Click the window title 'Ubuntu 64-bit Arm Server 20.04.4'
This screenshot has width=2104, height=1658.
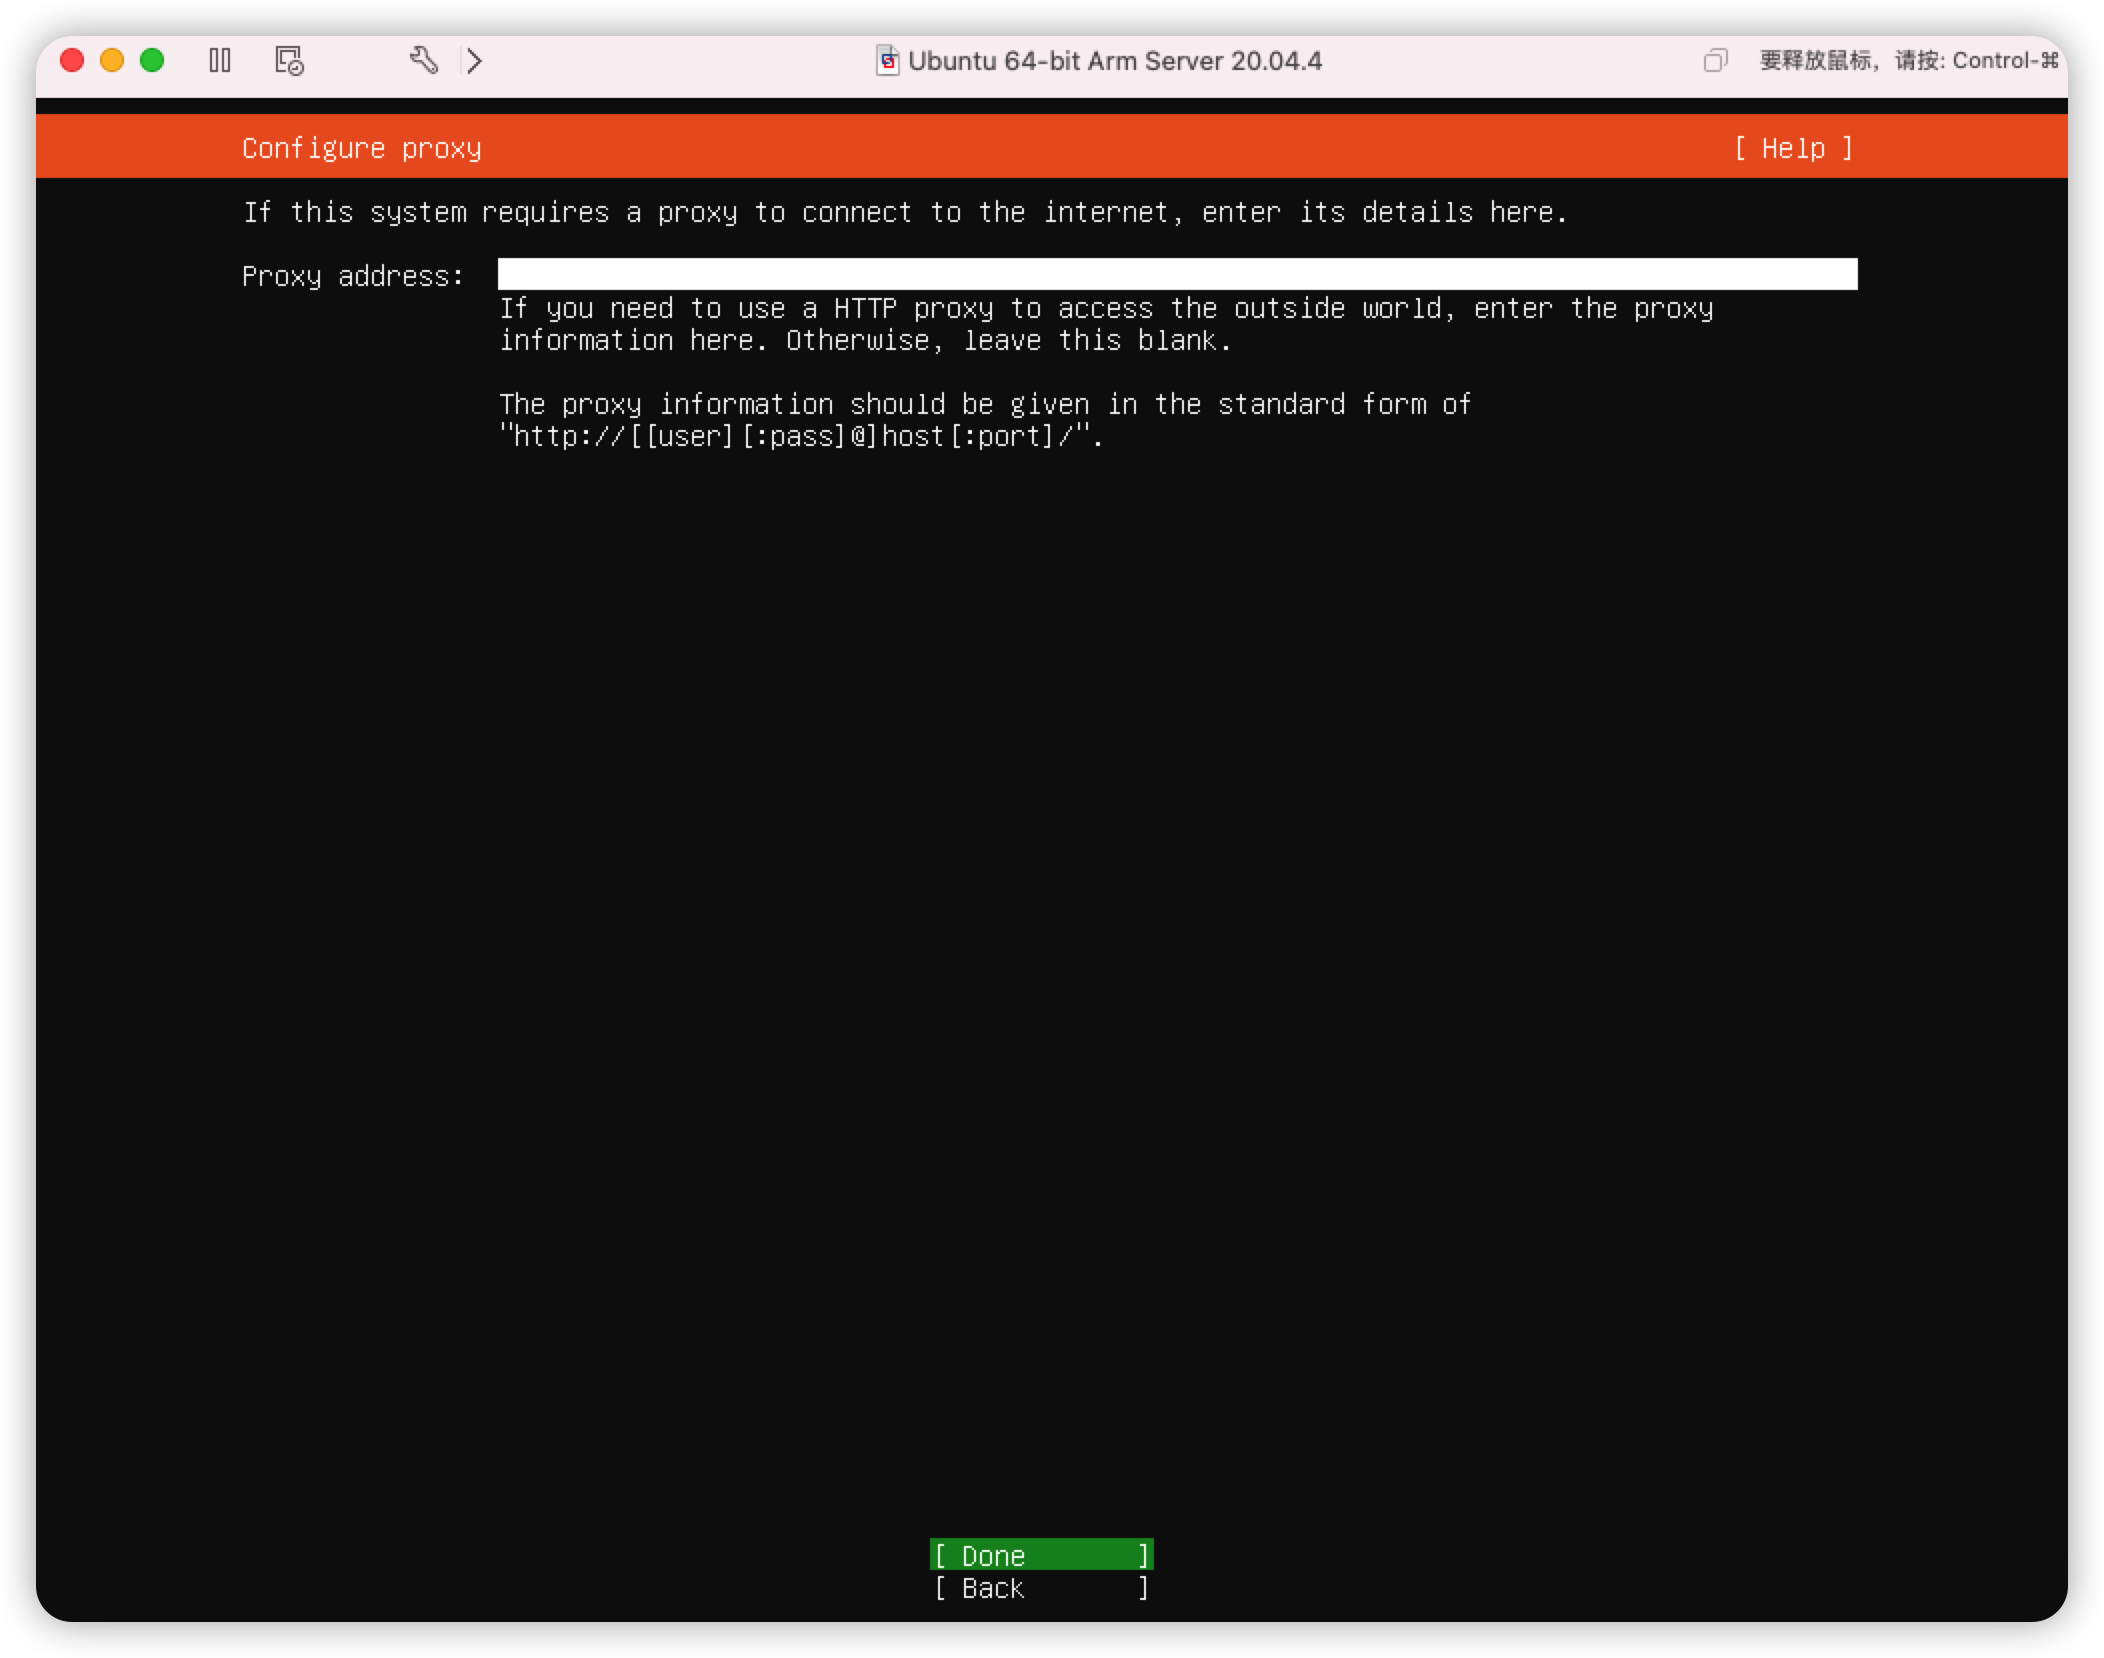tap(1114, 61)
